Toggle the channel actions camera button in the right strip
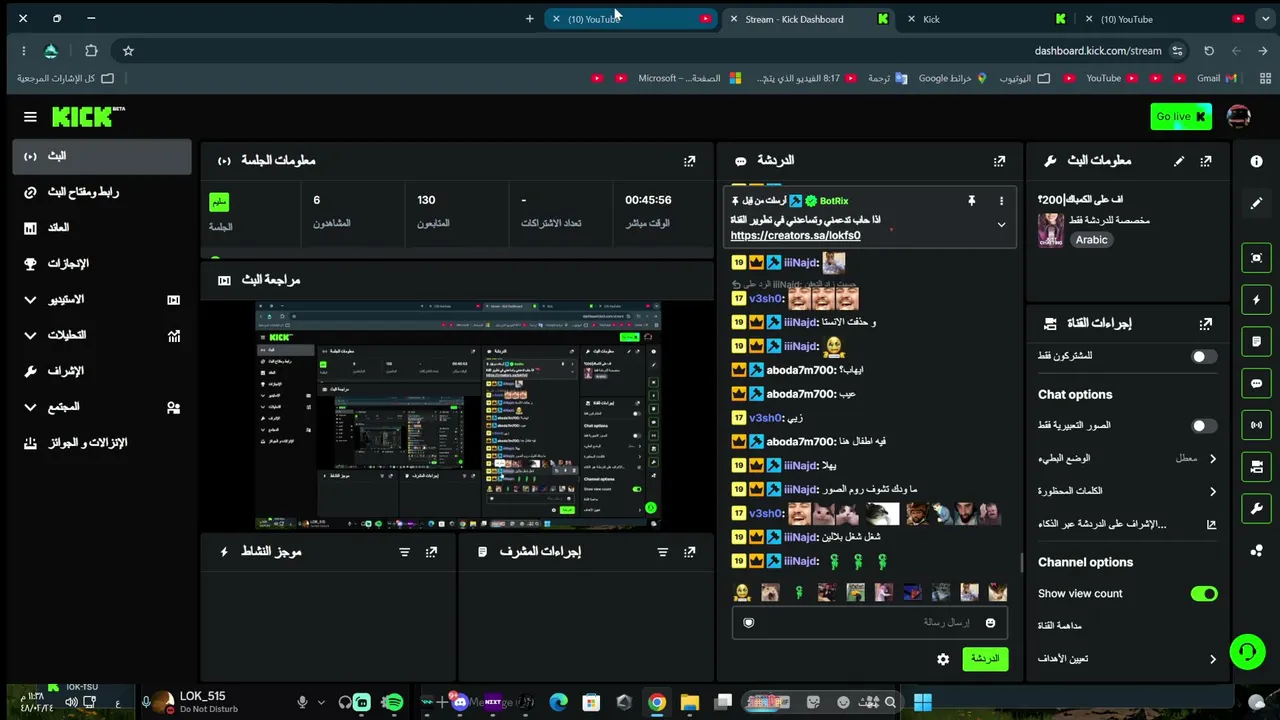1280x720 pixels. (x=1257, y=467)
